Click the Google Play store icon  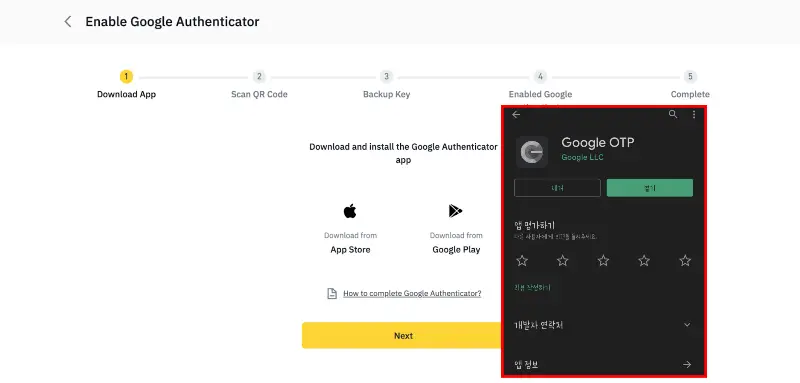point(455,211)
